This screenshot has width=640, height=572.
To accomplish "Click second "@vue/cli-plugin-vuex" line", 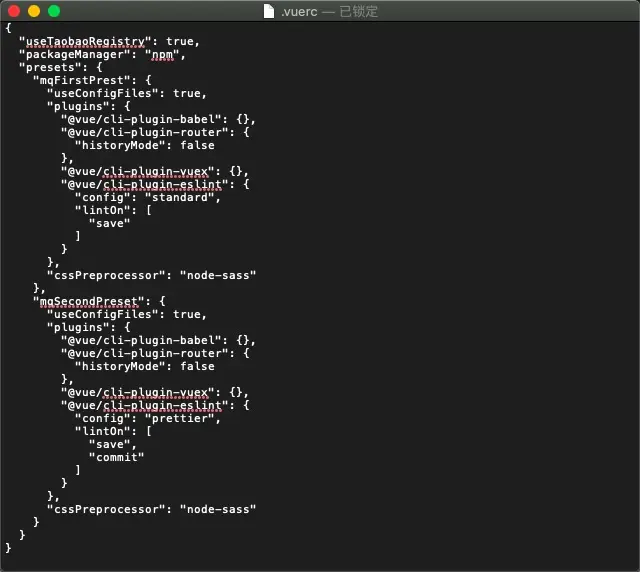I will point(155,393).
